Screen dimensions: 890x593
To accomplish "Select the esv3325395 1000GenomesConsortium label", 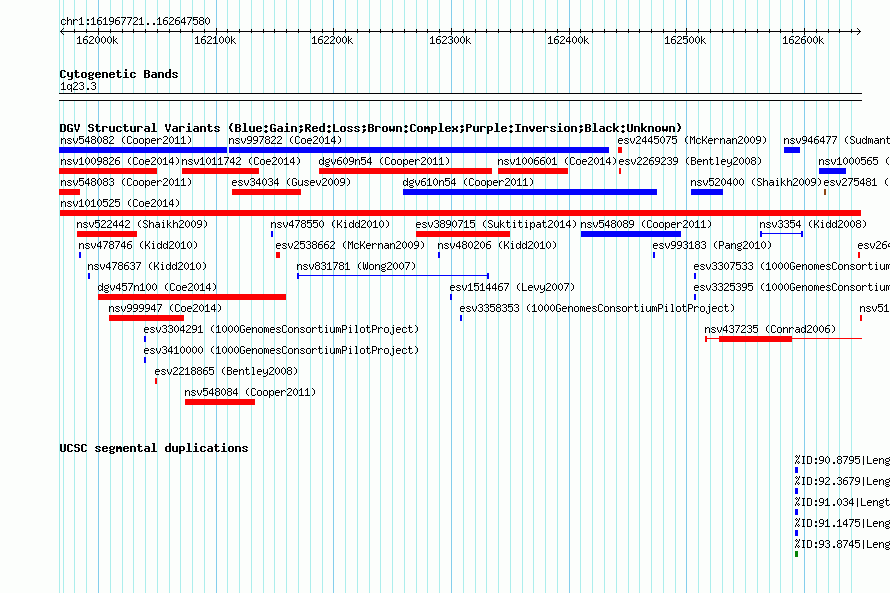I will click(791, 287).
